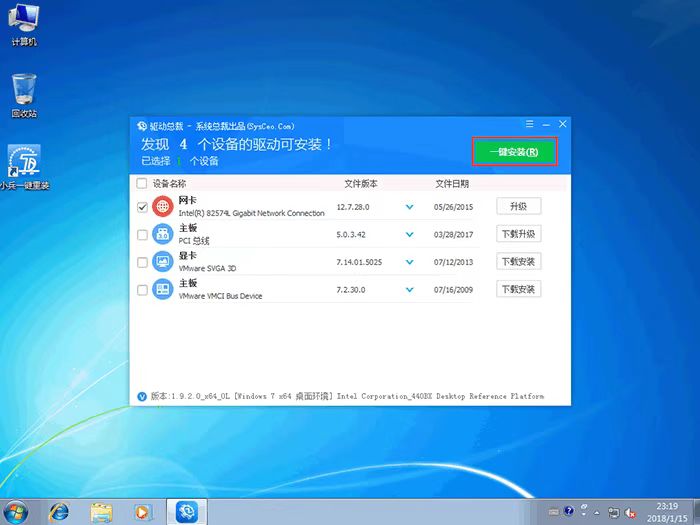Click the date 07/16/2009
This screenshot has height=525, width=700.
pyautogui.click(x=453, y=290)
